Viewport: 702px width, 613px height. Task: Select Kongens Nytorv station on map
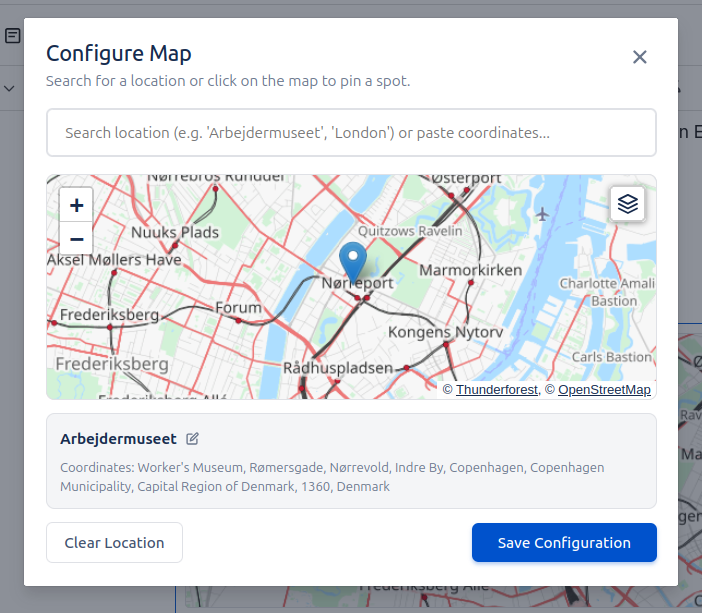(x=444, y=331)
